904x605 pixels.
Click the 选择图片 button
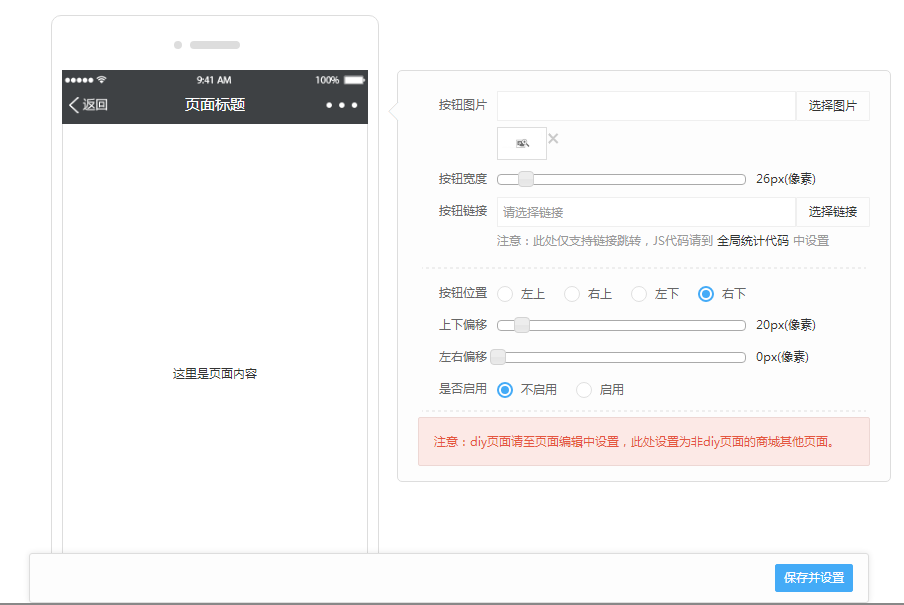click(833, 106)
